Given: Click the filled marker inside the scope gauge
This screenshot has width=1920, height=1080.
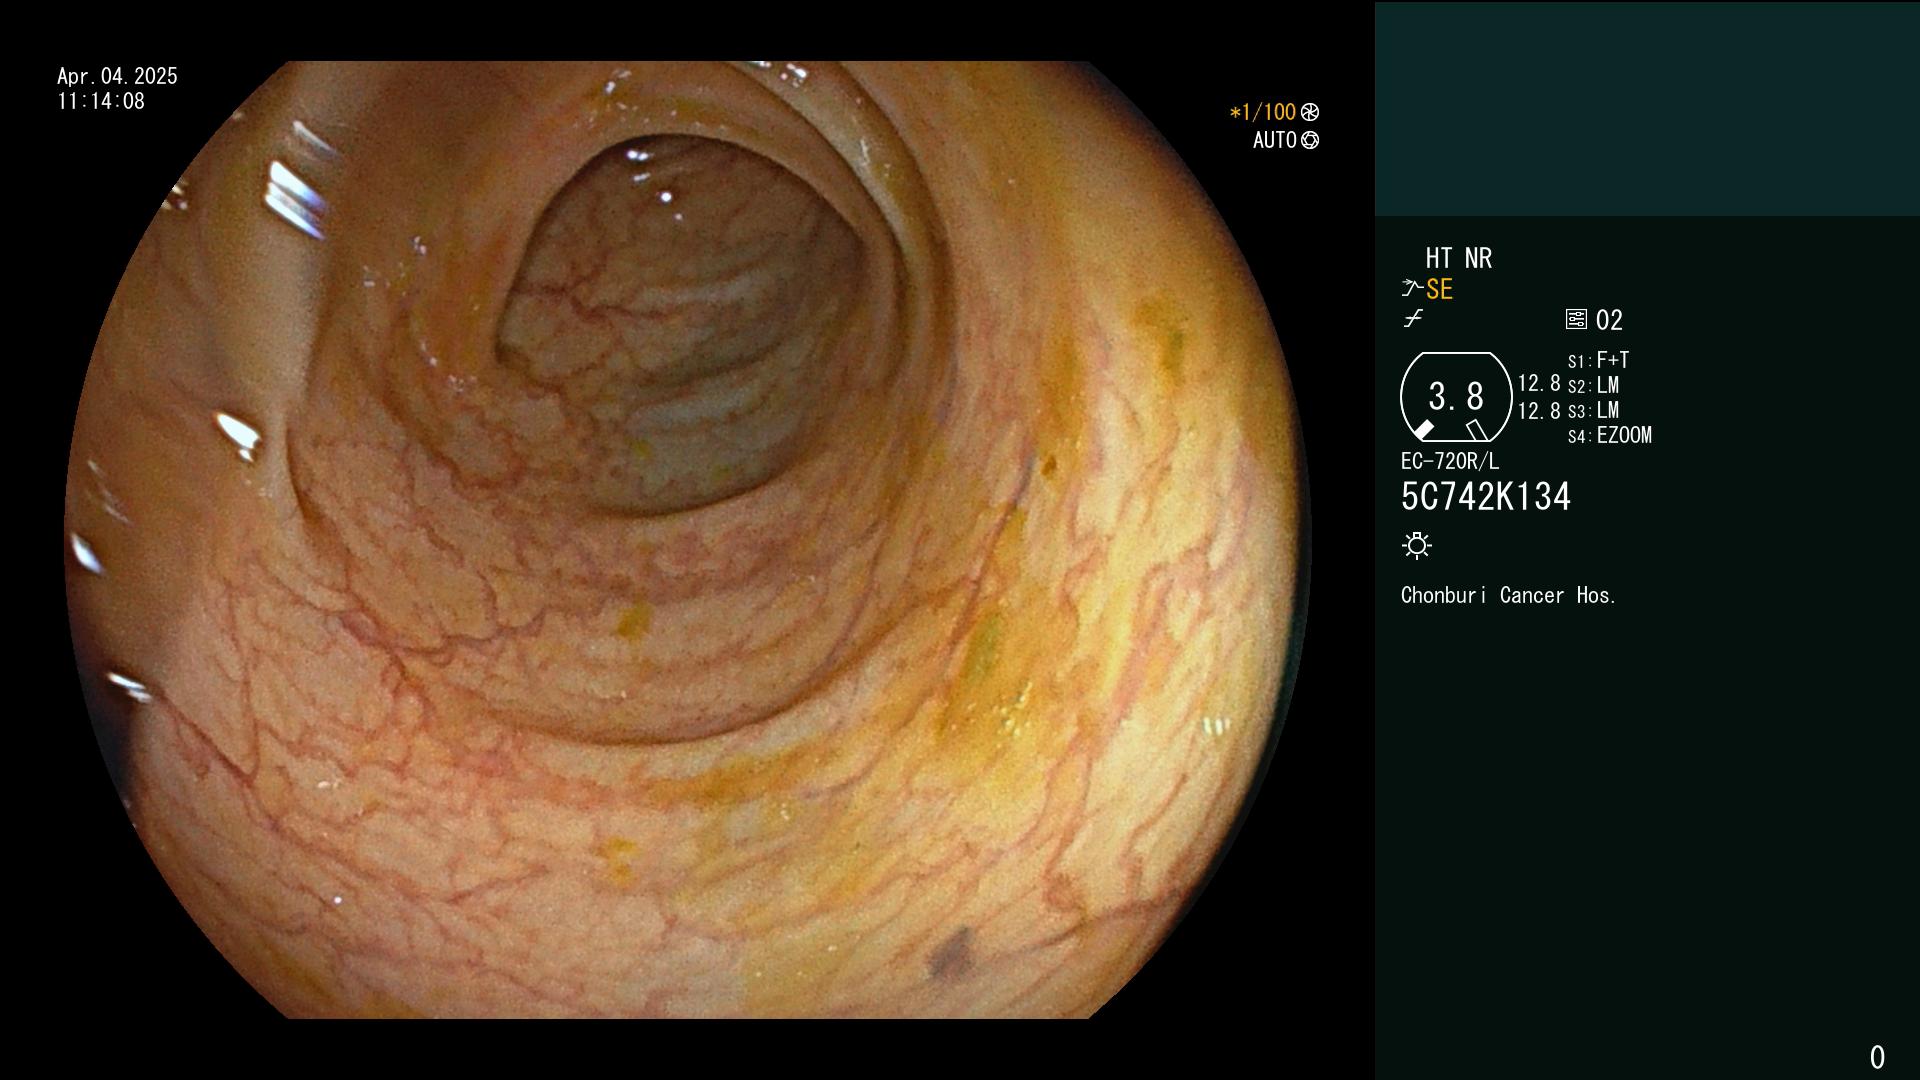Looking at the screenshot, I should [1423, 429].
